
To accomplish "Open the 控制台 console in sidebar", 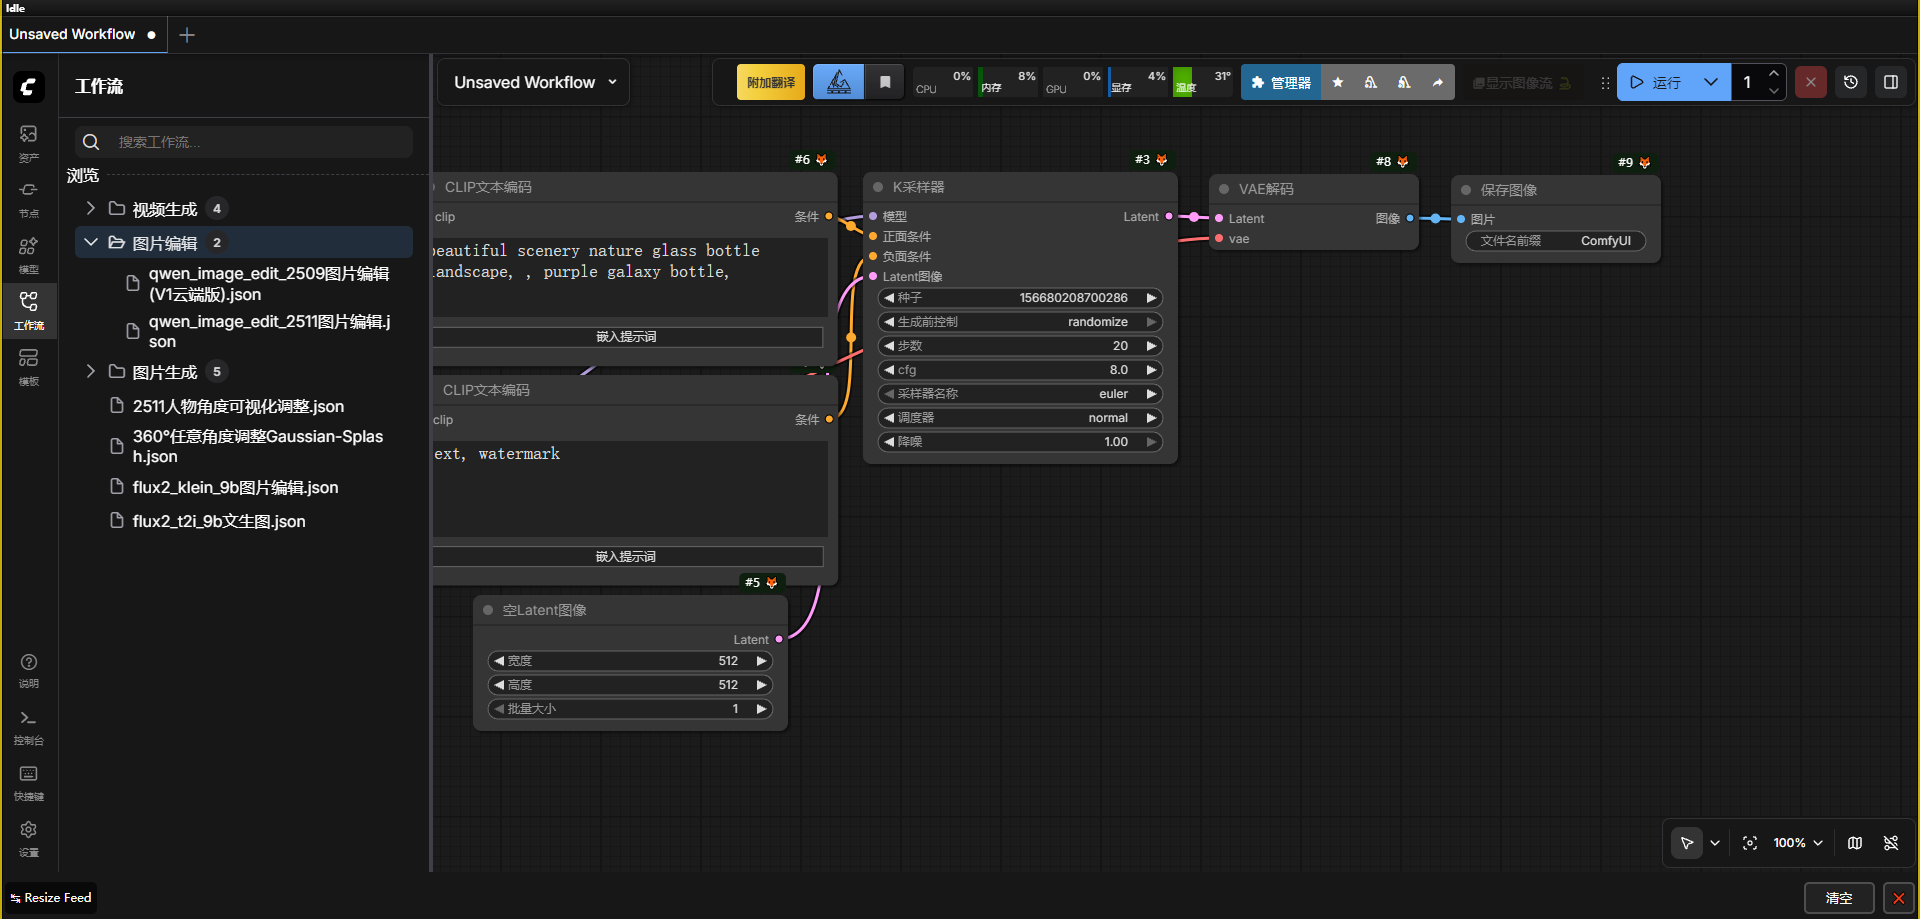I will coord(28,726).
